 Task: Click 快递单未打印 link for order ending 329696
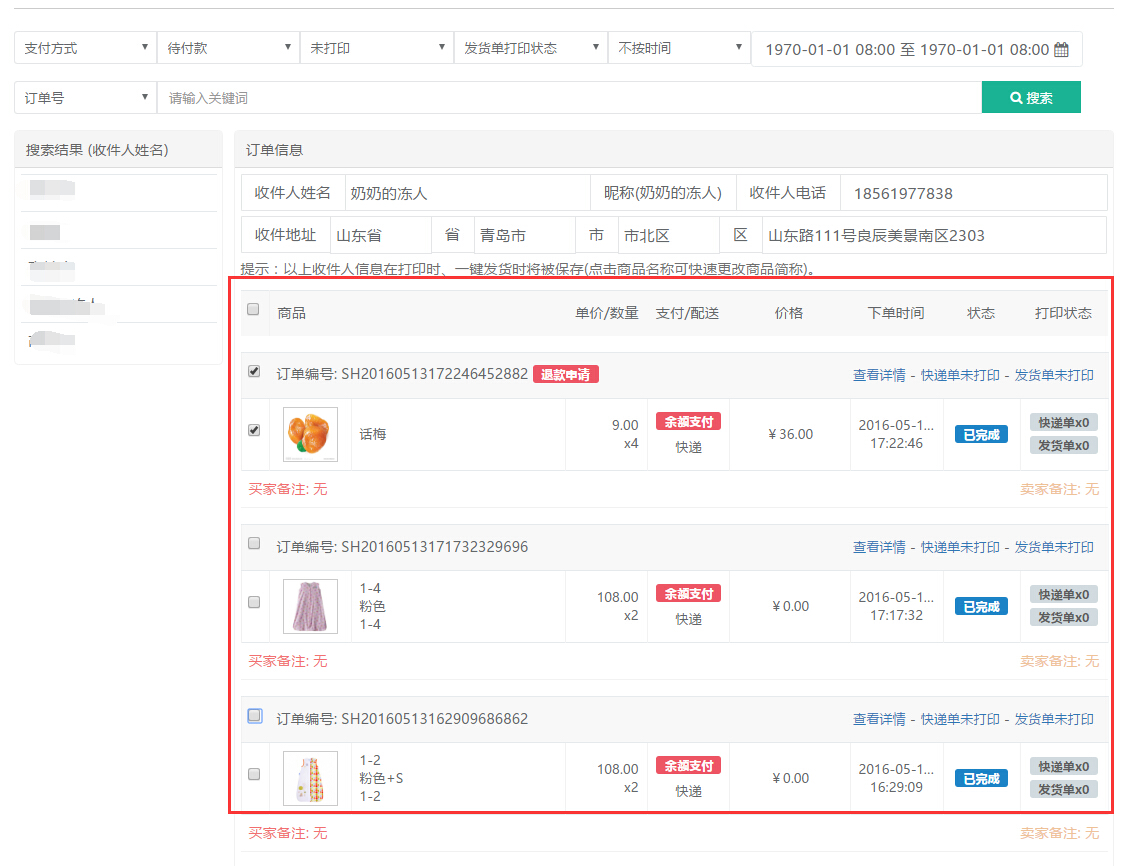pyautogui.click(x=960, y=548)
